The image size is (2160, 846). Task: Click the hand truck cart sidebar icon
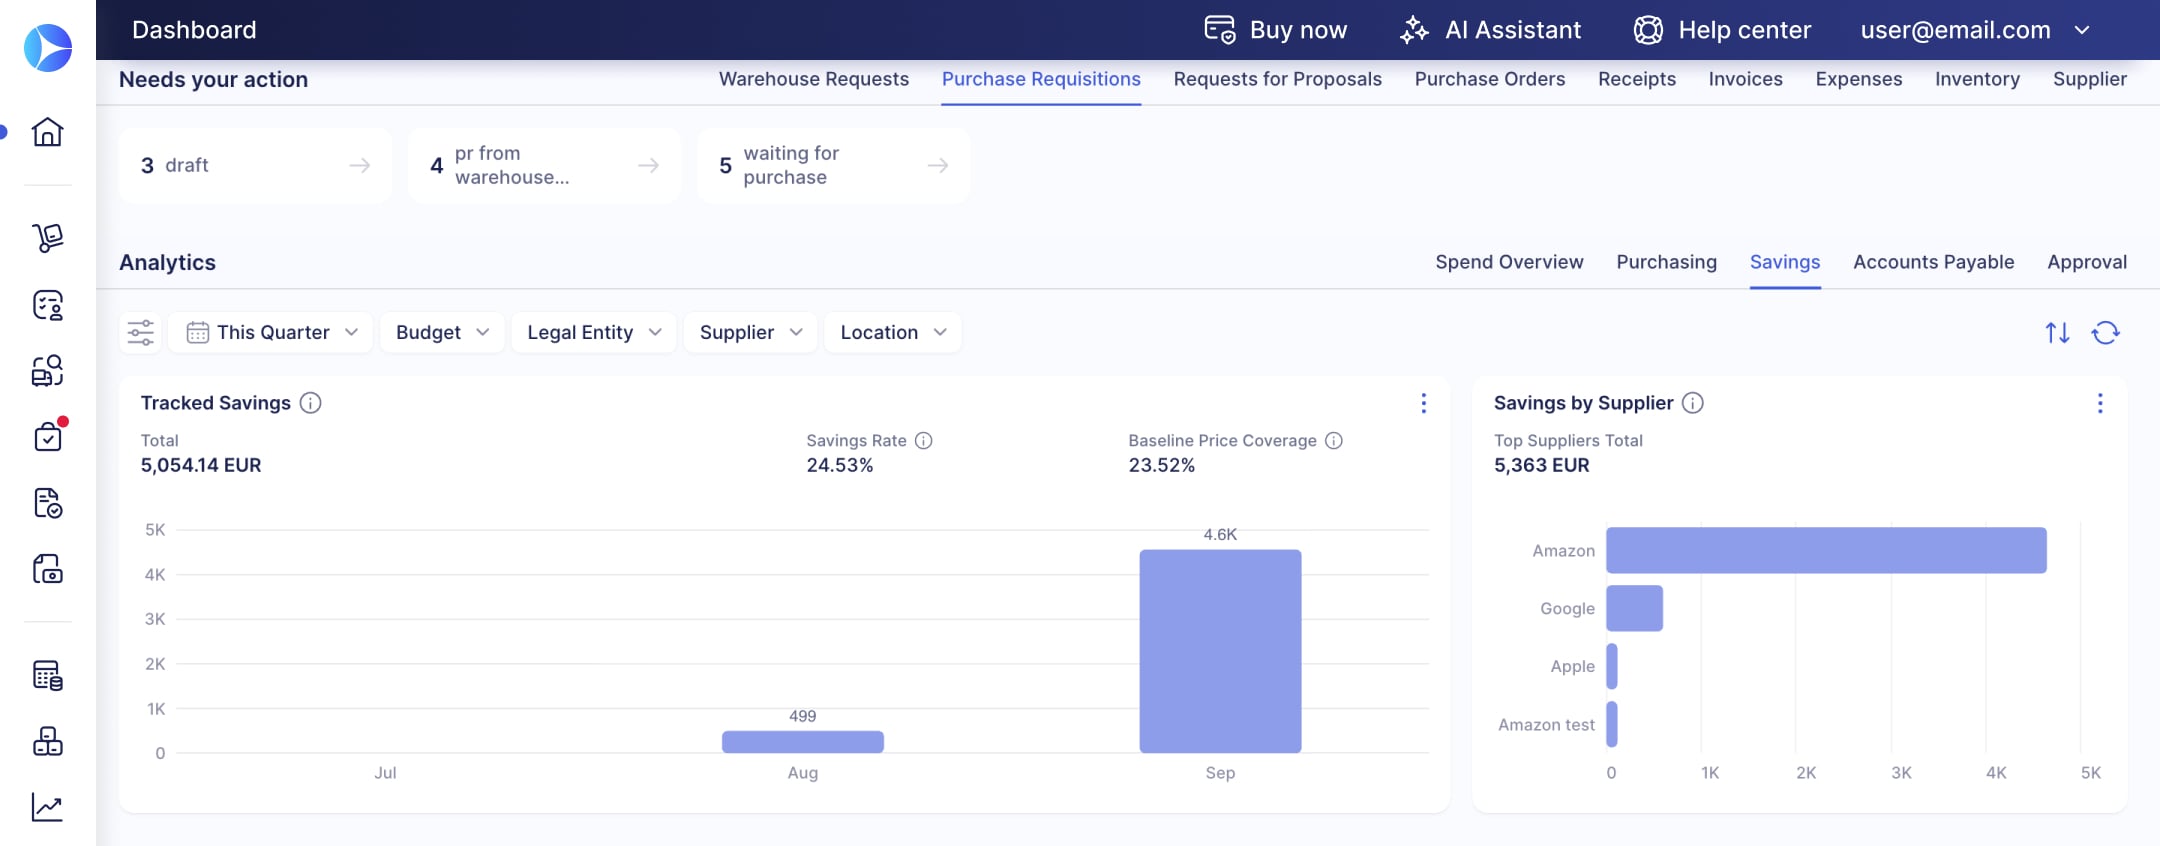(47, 237)
